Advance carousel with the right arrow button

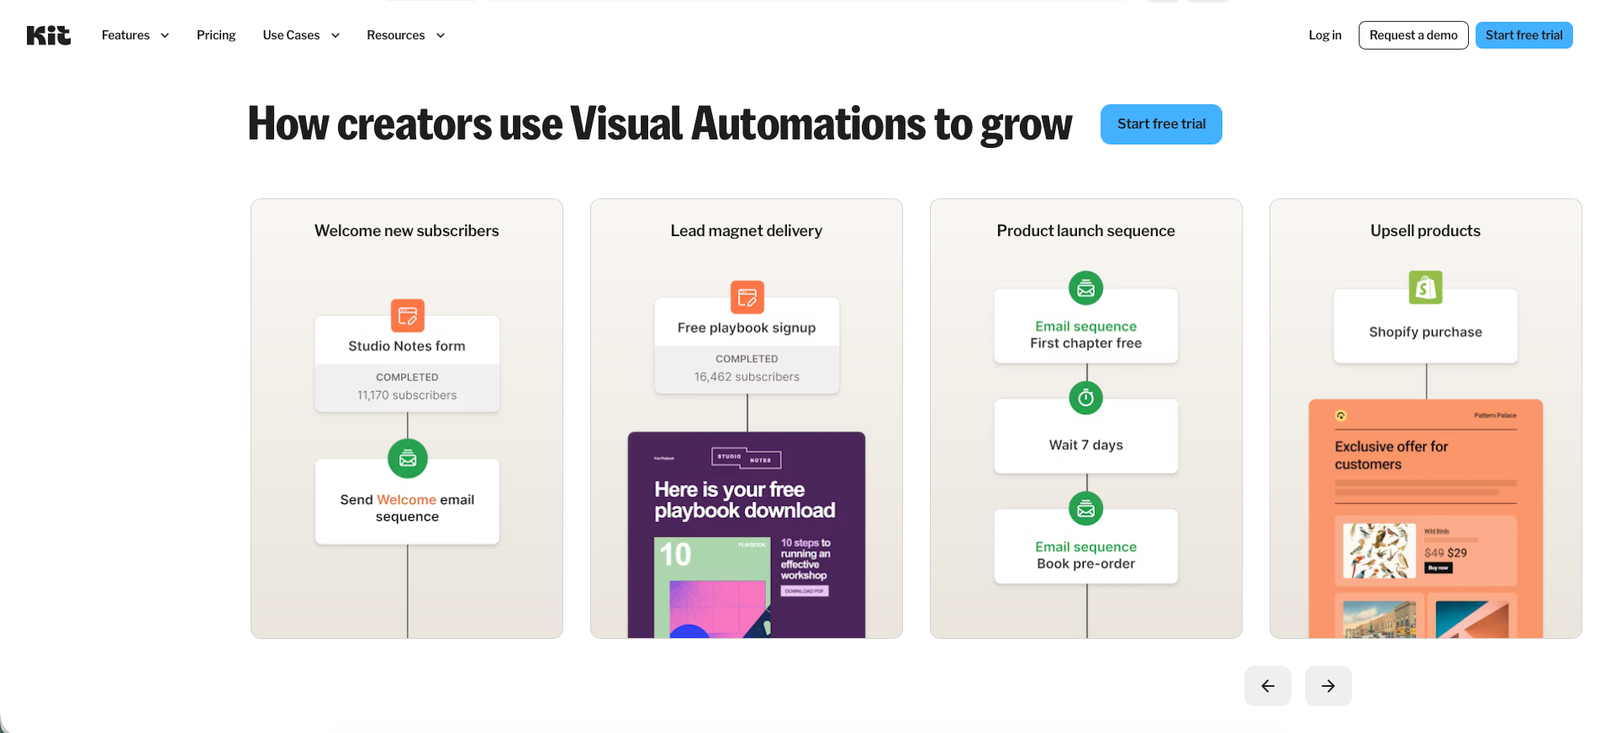[1328, 686]
